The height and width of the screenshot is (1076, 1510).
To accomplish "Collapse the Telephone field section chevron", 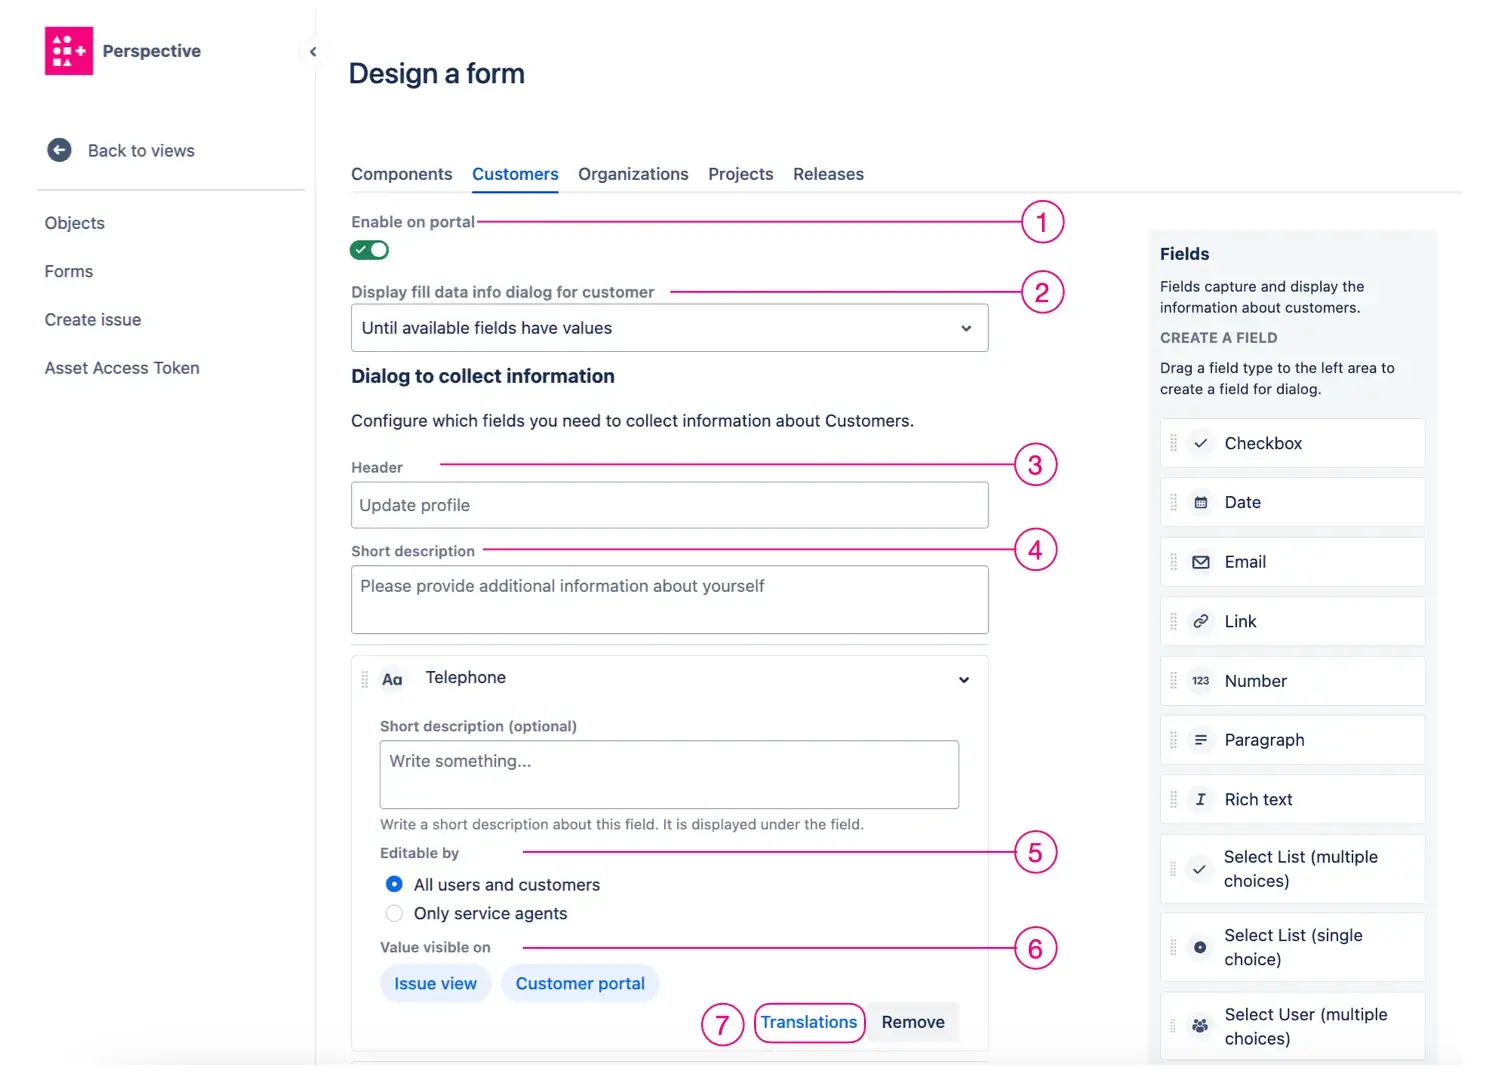I will [963, 680].
